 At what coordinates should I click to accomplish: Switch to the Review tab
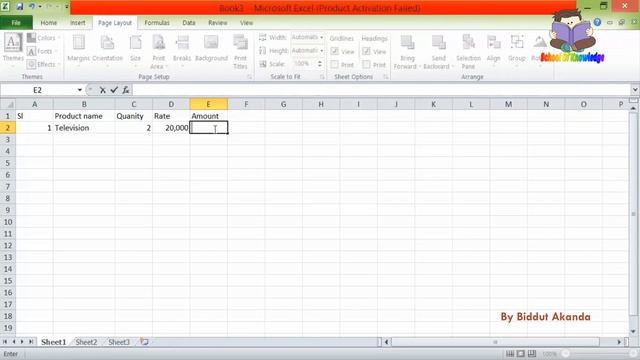click(x=218, y=23)
